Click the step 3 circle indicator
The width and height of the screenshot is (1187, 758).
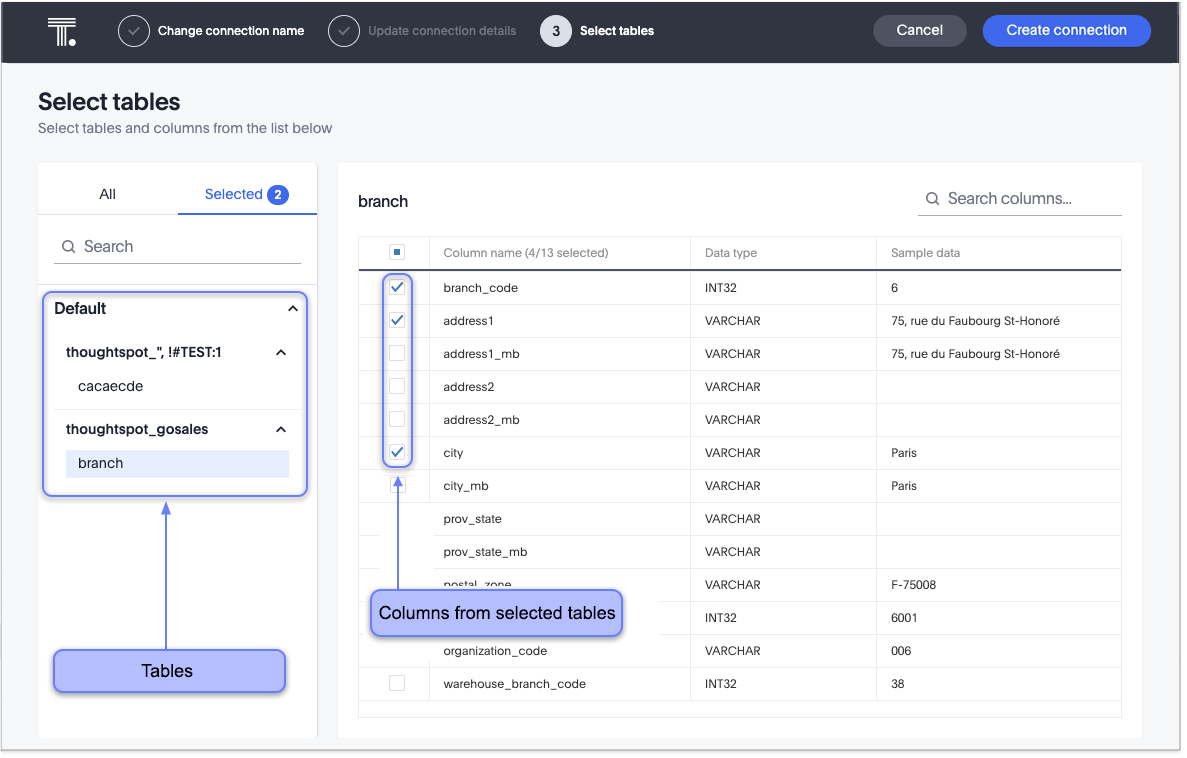click(555, 31)
